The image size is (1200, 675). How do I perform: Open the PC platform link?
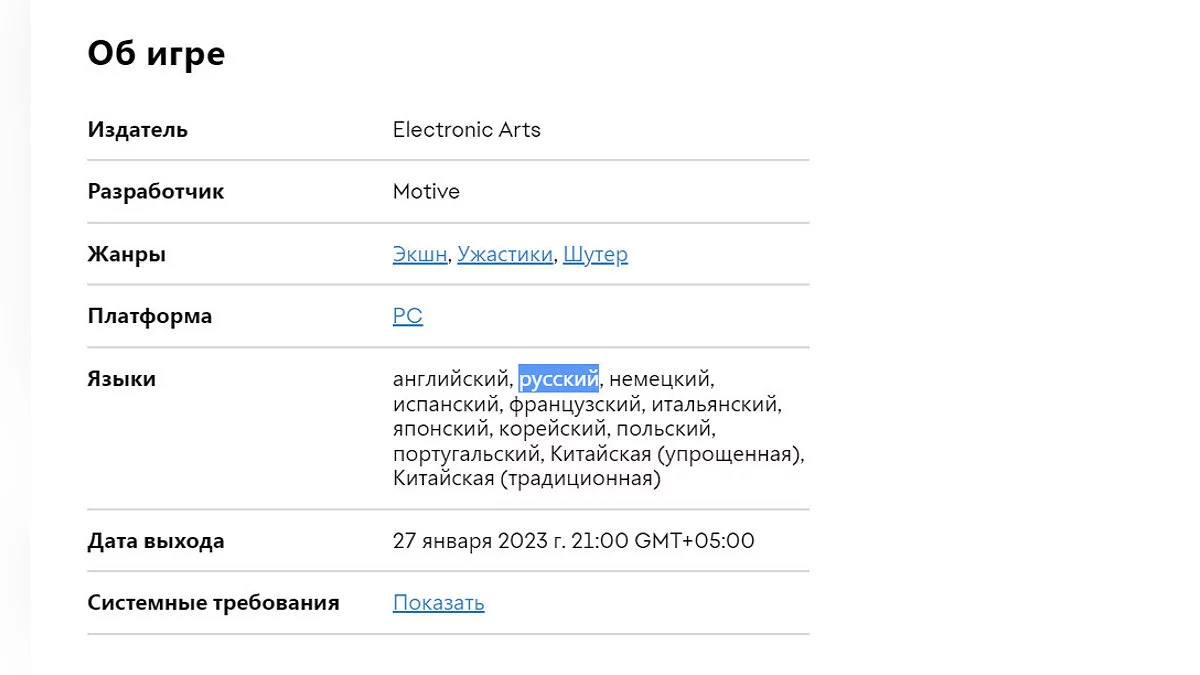[x=408, y=317]
